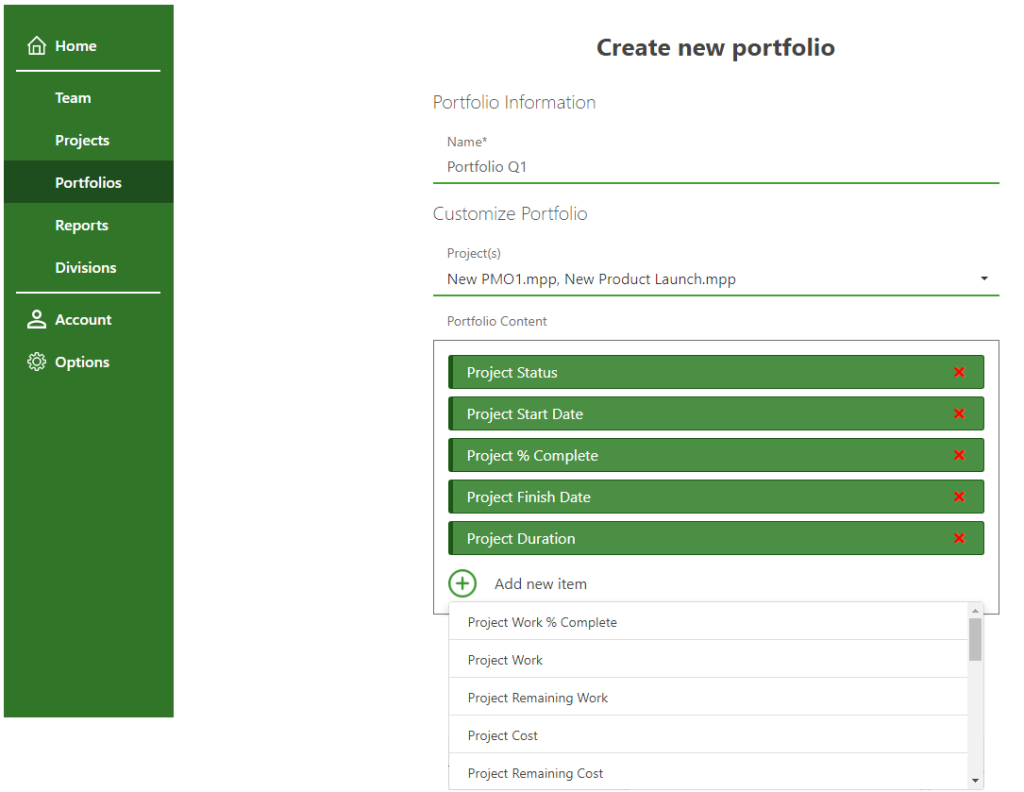The image size is (1024, 792).
Task: Remove Project % Complete via its X icon
Action: tap(959, 455)
